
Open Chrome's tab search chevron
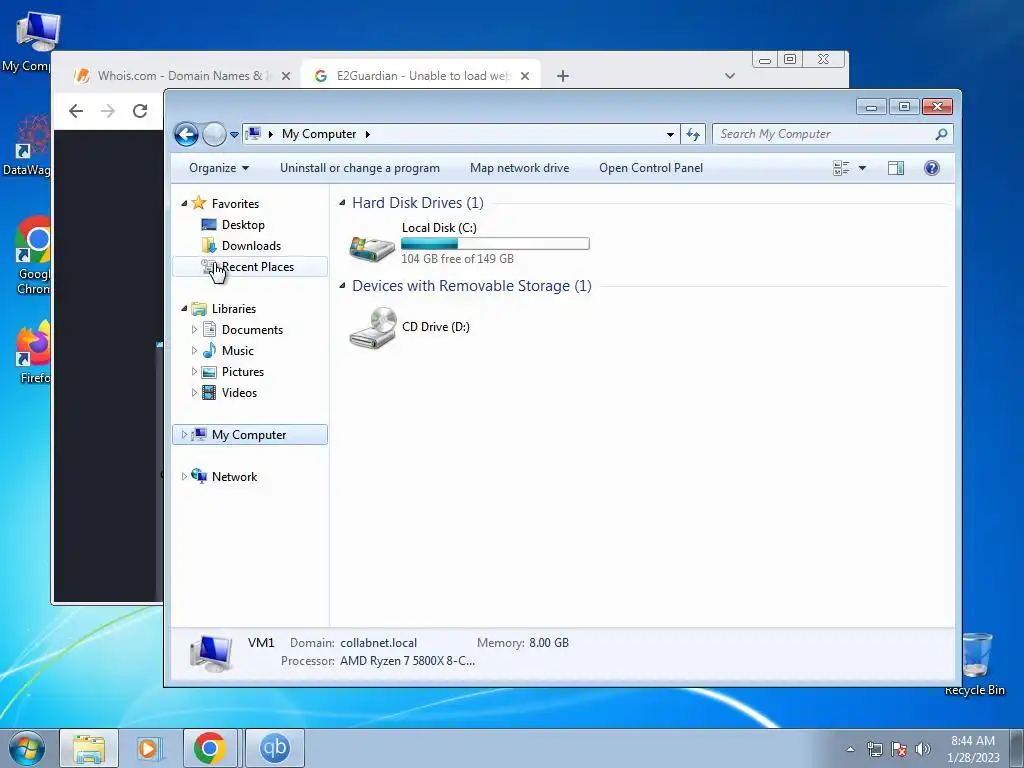(730, 76)
